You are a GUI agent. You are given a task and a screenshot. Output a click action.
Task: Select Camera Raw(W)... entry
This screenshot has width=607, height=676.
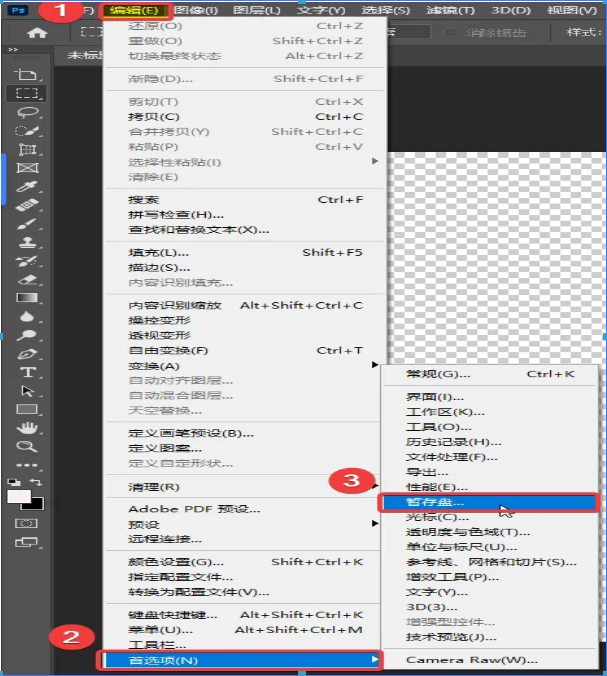click(489, 660)
